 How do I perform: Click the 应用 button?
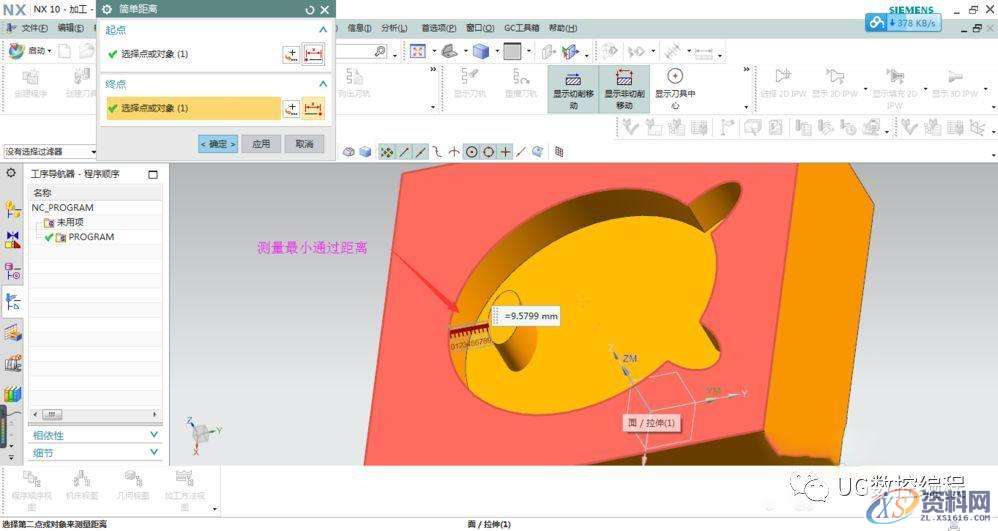[261, 144]
